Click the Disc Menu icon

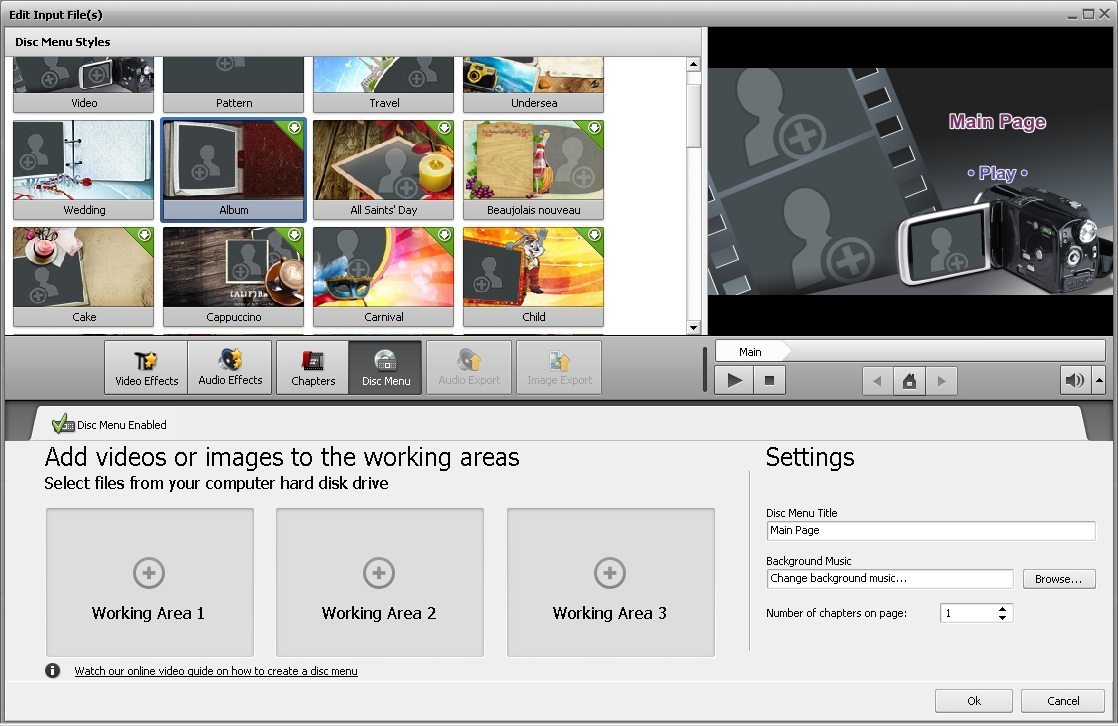[x=385, y=367]
